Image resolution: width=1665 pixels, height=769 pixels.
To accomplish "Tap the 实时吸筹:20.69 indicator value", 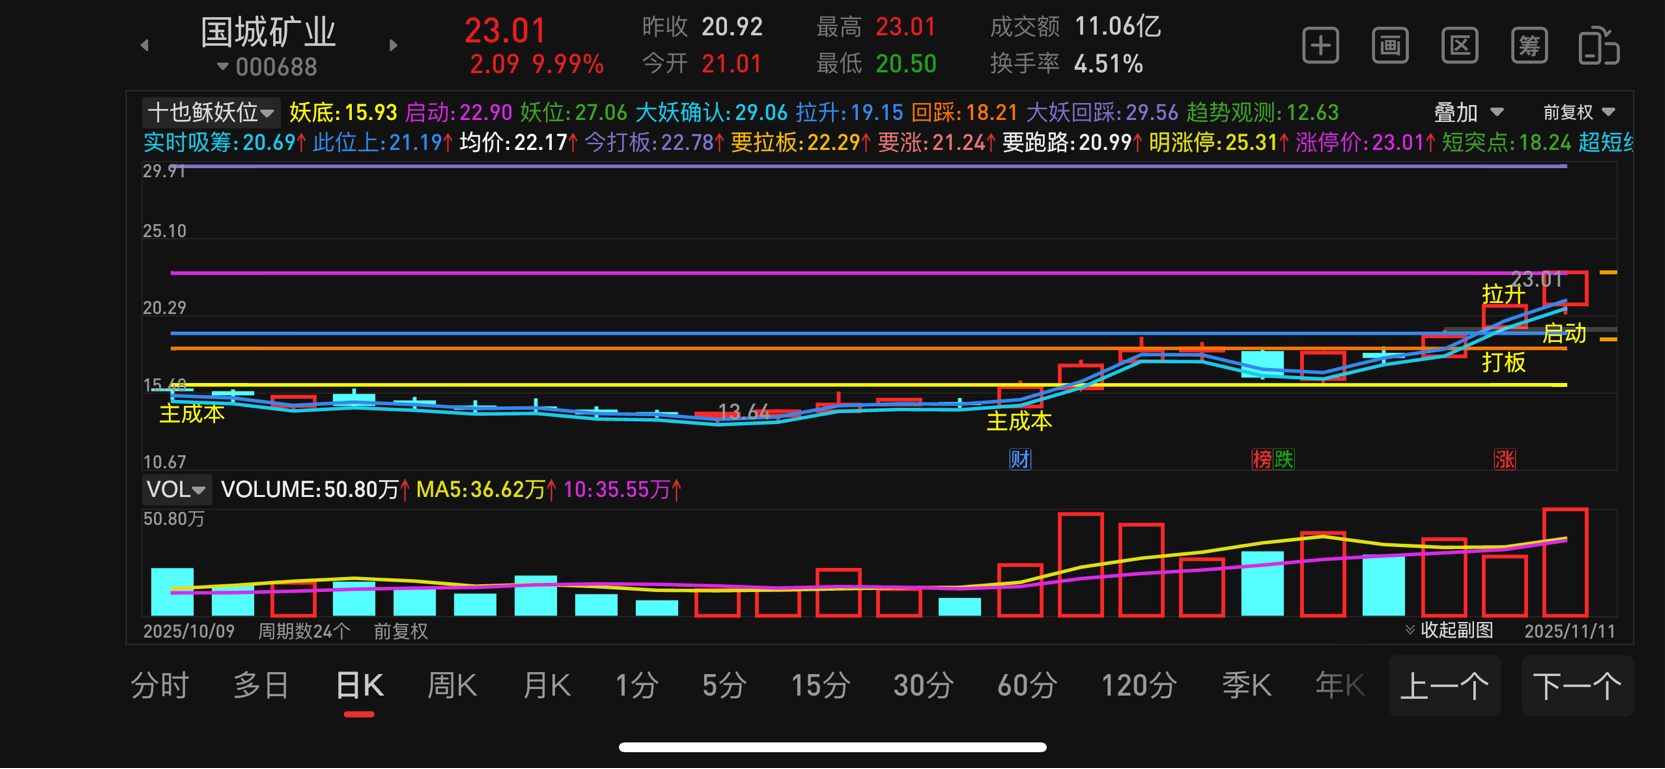I will [x=225, y=143].
